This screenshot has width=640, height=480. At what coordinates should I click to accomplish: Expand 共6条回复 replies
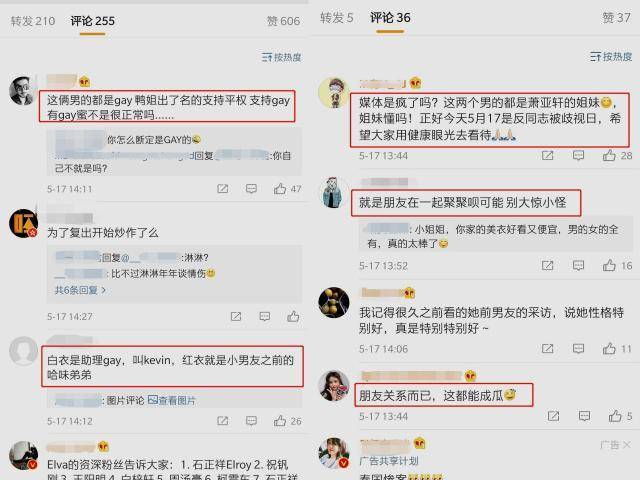coord(80,290)
